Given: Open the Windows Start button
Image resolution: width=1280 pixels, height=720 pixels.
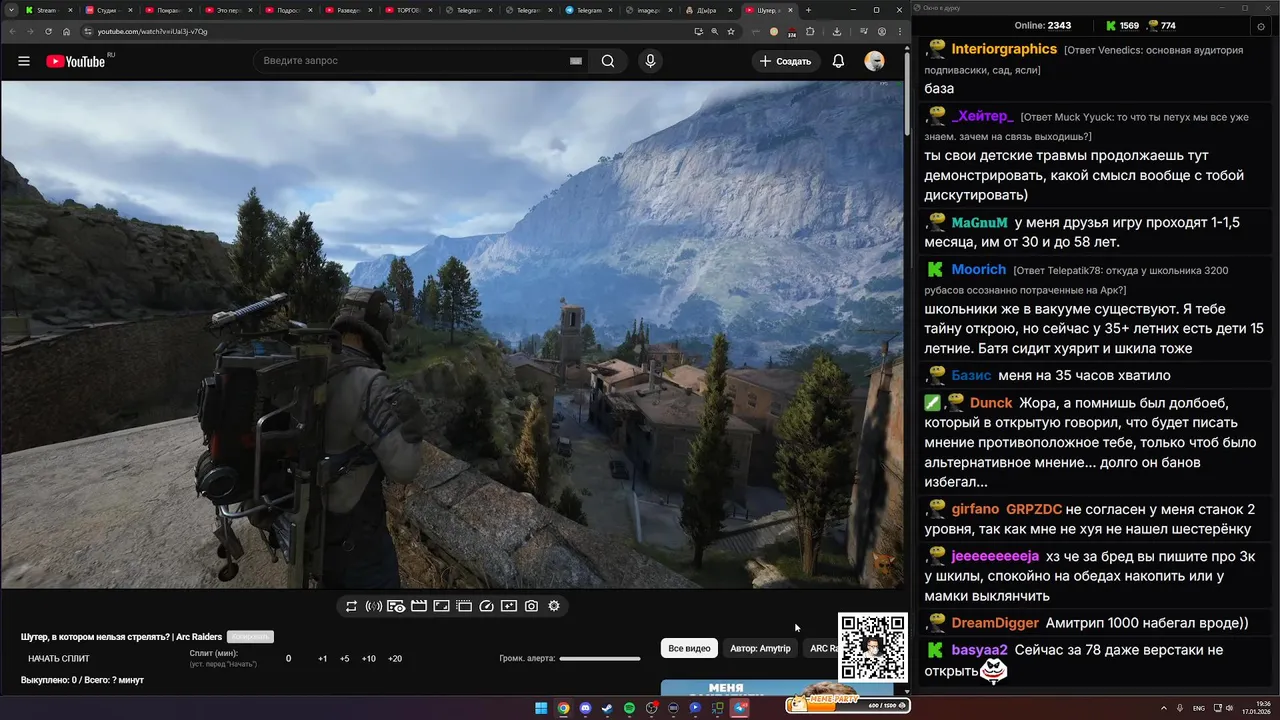Looking at the screenshot, I should tap(541, 708).
